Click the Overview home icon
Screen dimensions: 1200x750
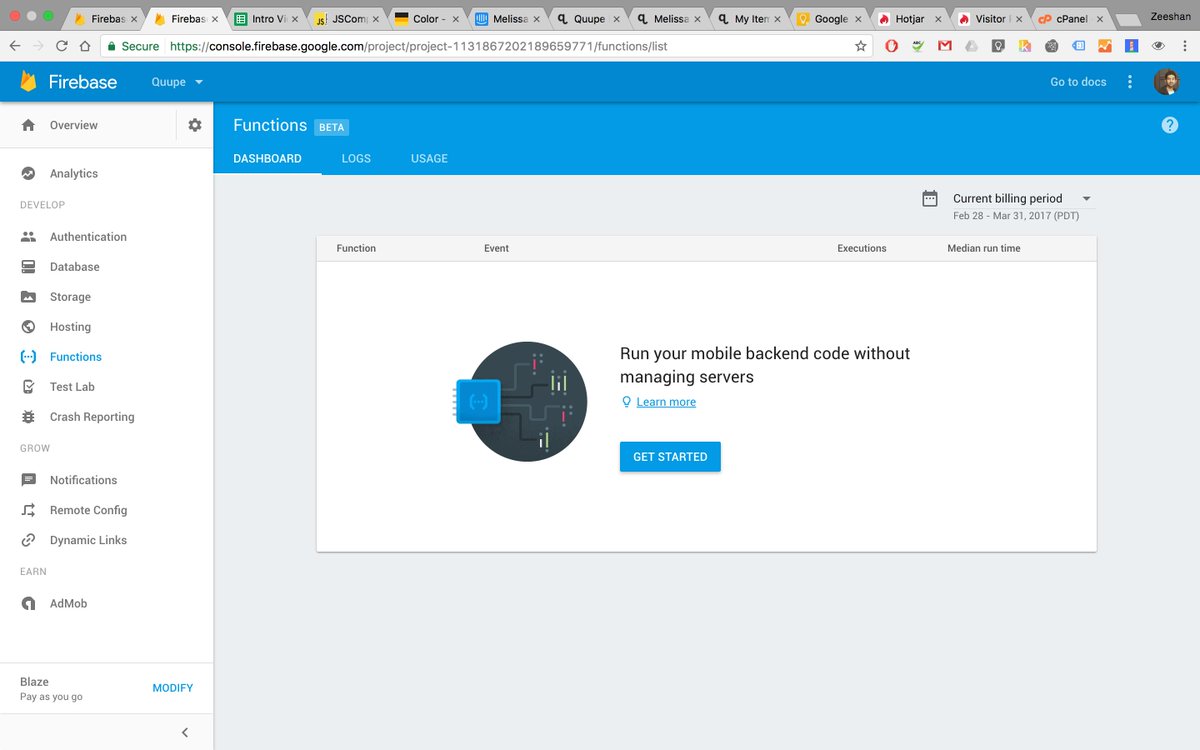pyautogui.click(x=28, y=125)
